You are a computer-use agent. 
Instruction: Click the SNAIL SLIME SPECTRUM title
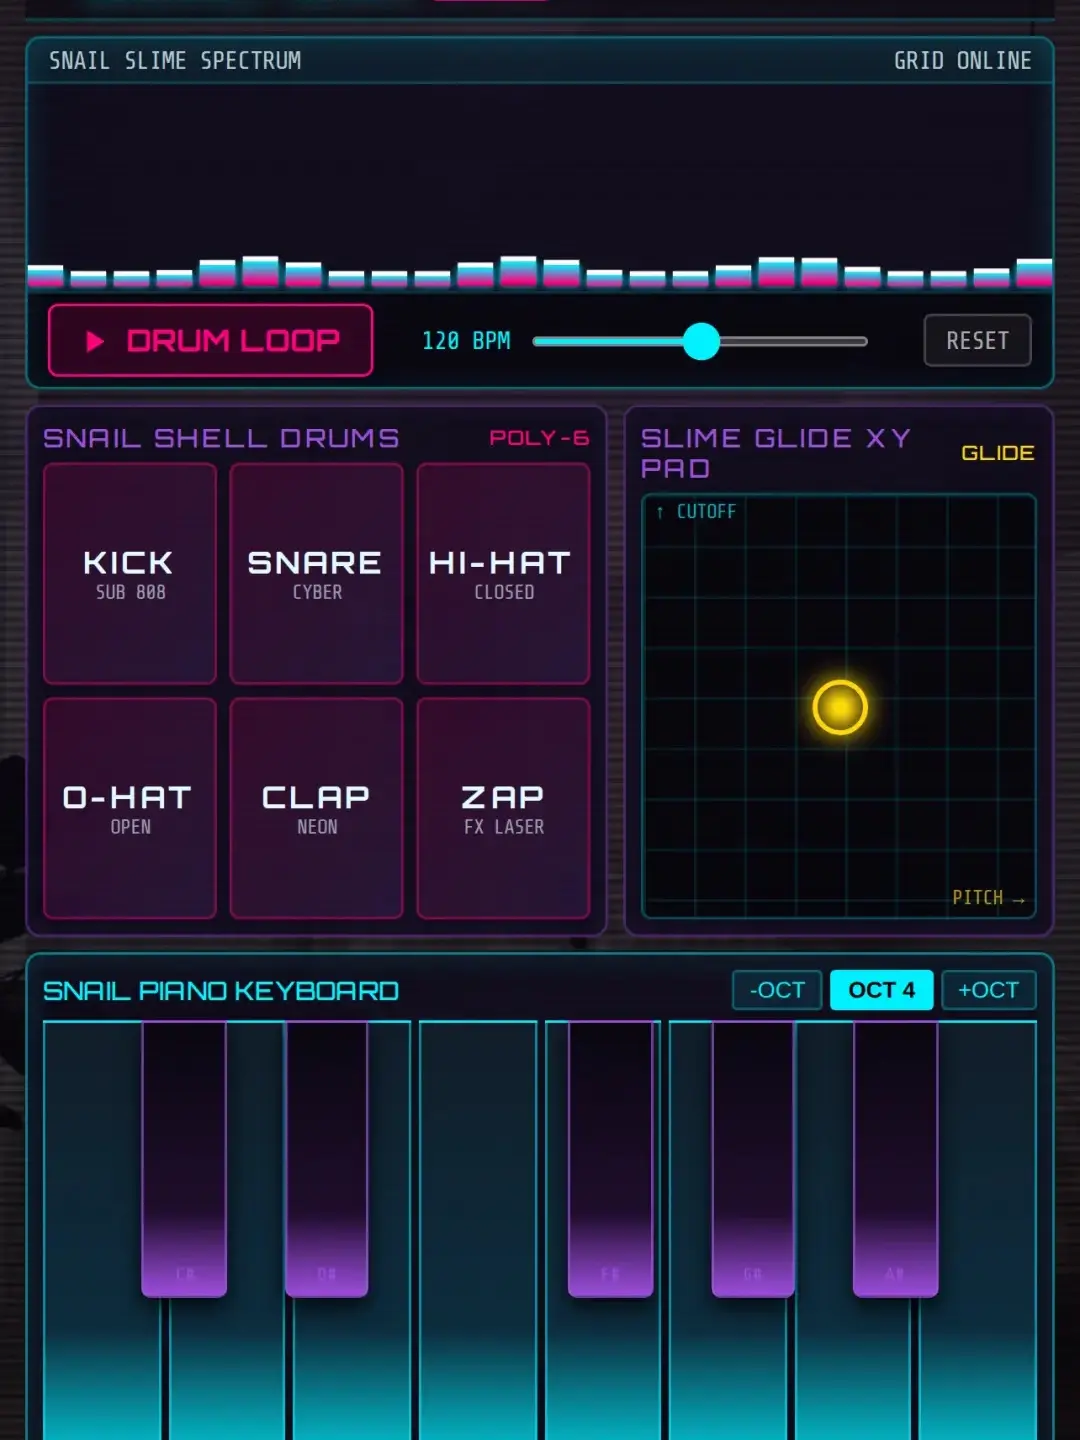(x=175, y=61)
